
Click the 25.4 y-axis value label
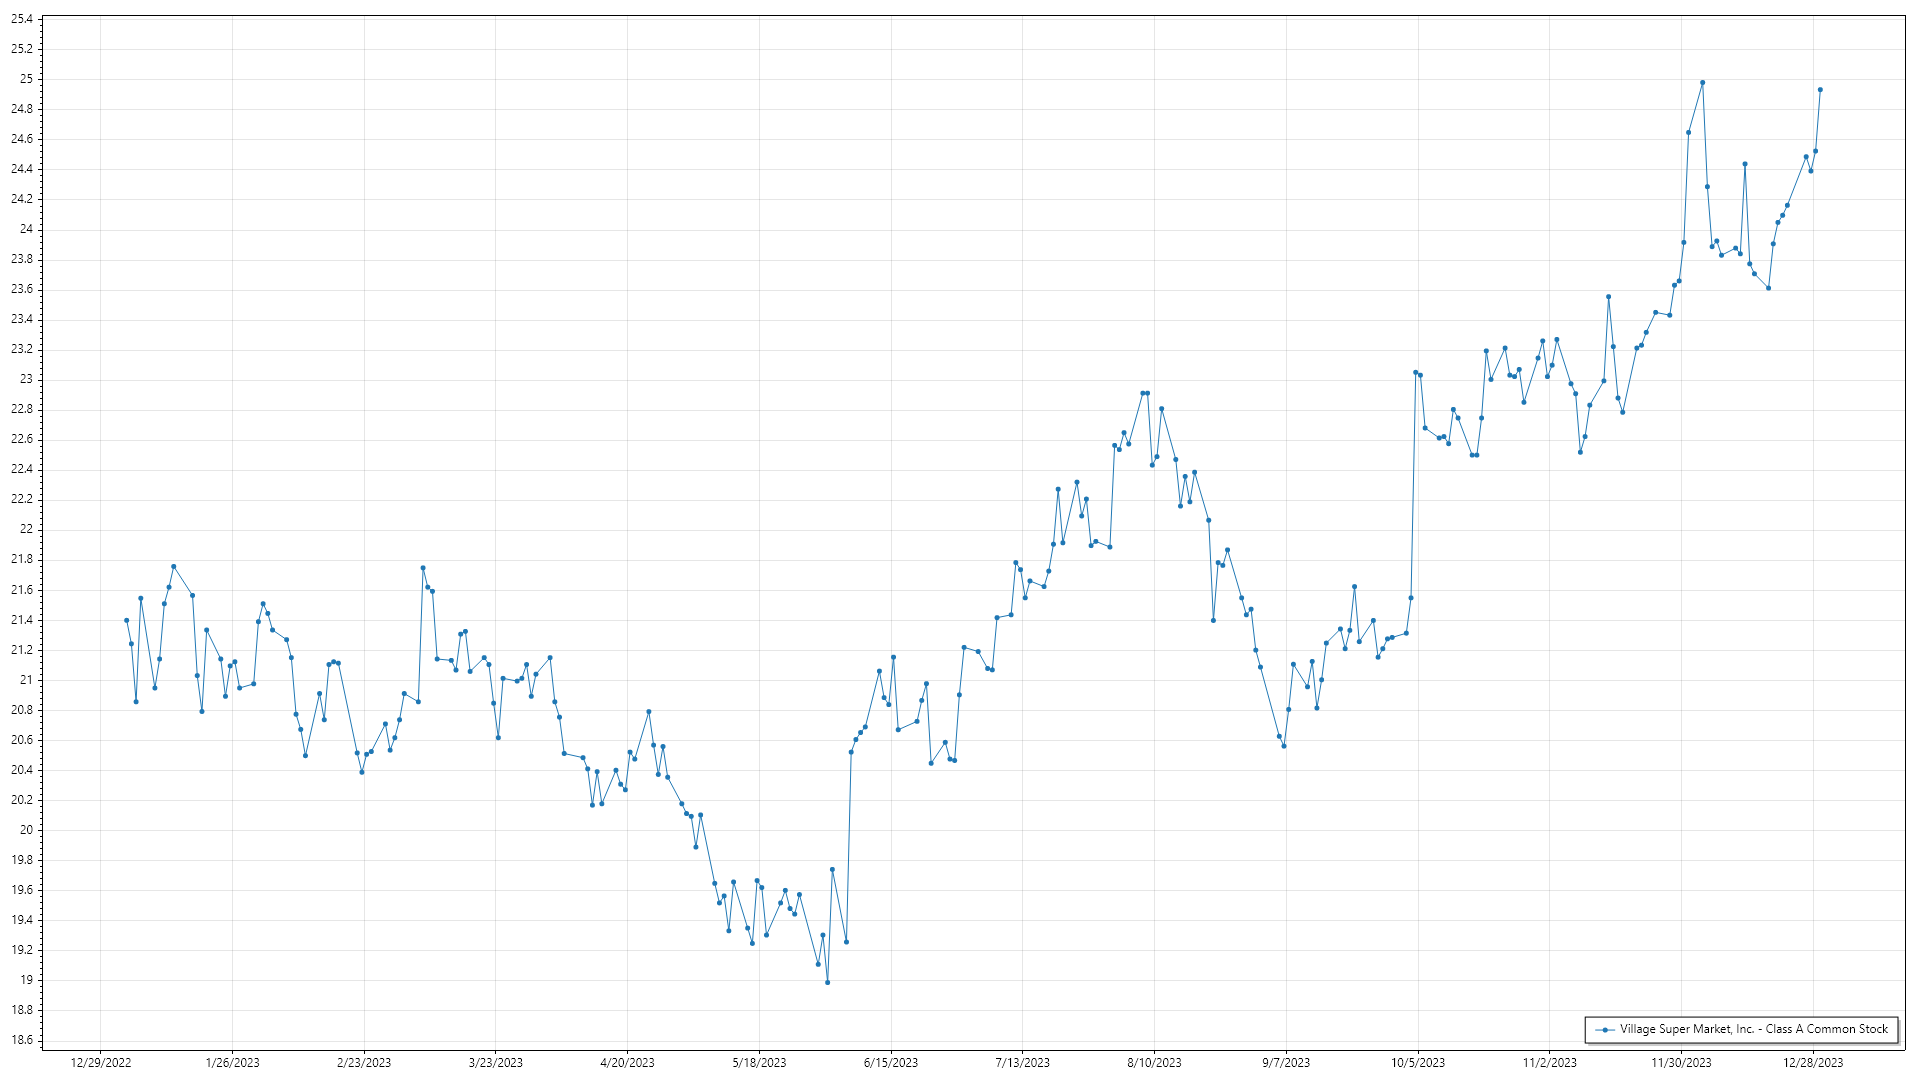(22, 19)
